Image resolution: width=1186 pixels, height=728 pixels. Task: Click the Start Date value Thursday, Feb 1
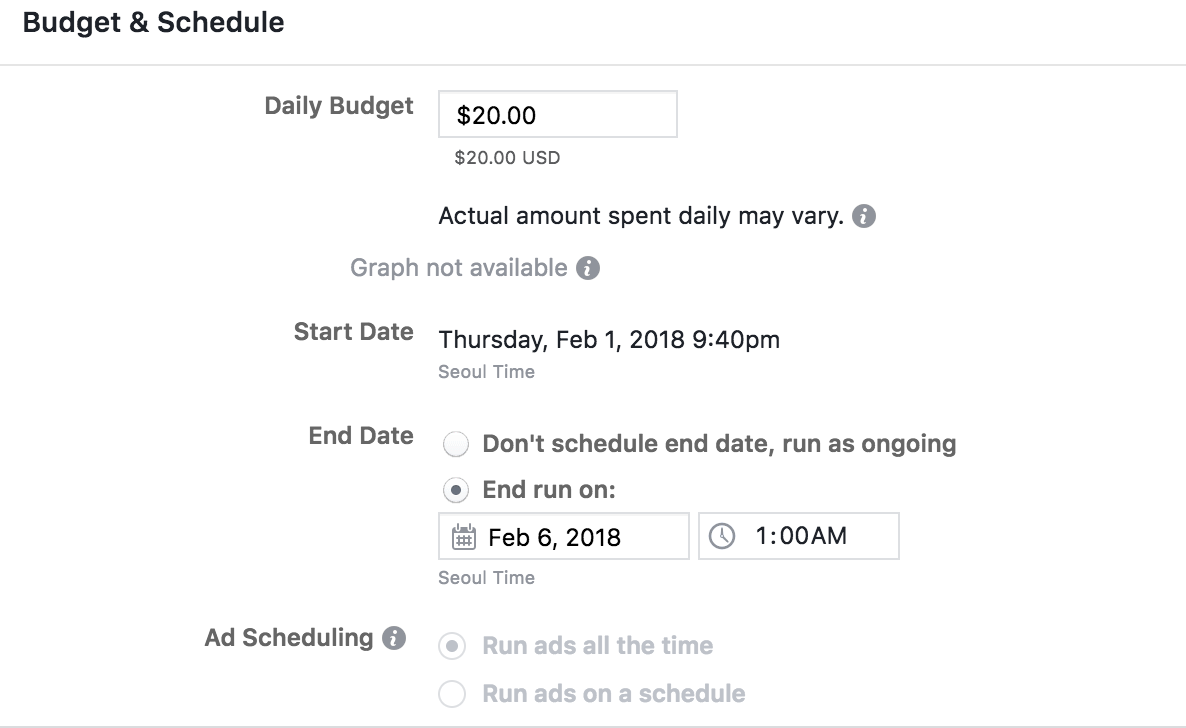[609, 340]
